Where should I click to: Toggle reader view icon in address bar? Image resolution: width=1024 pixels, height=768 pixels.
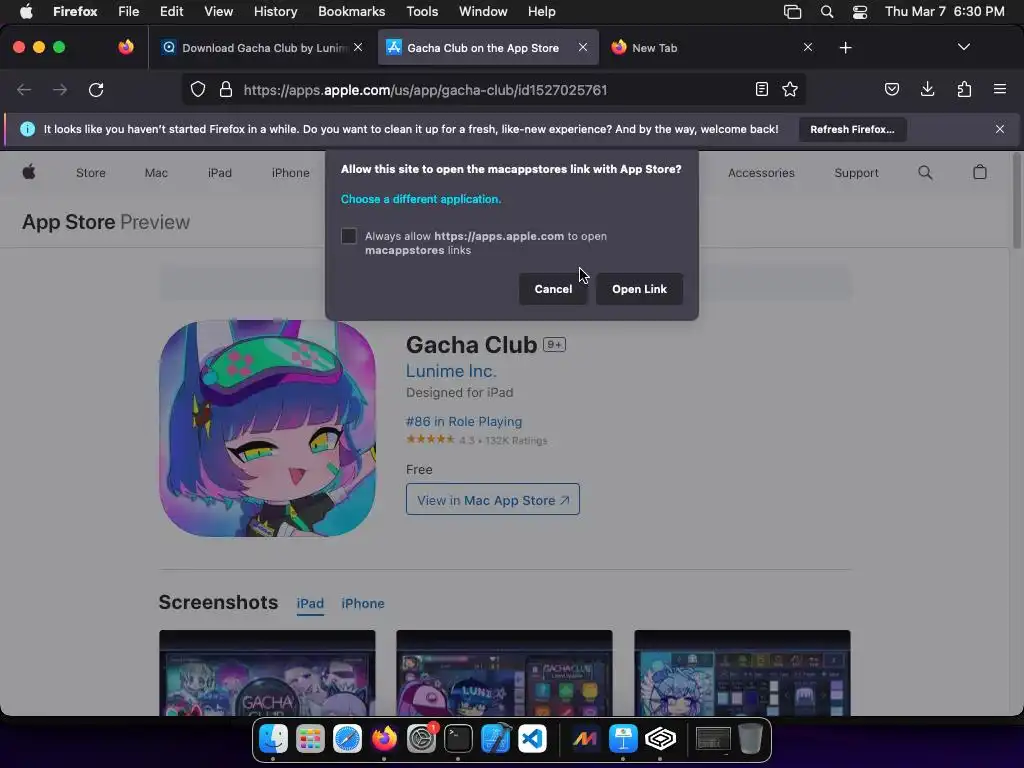(x=761, y=89)
